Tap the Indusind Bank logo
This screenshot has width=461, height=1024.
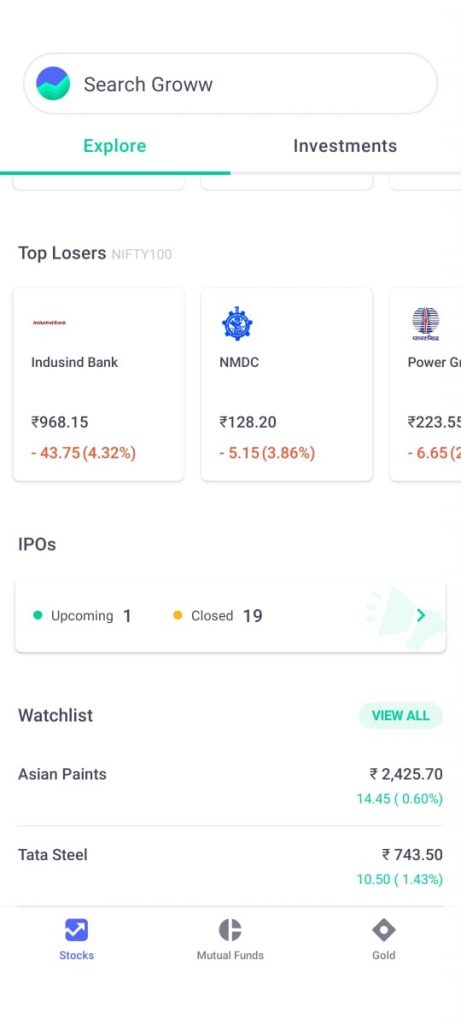[x=50, y=323]
